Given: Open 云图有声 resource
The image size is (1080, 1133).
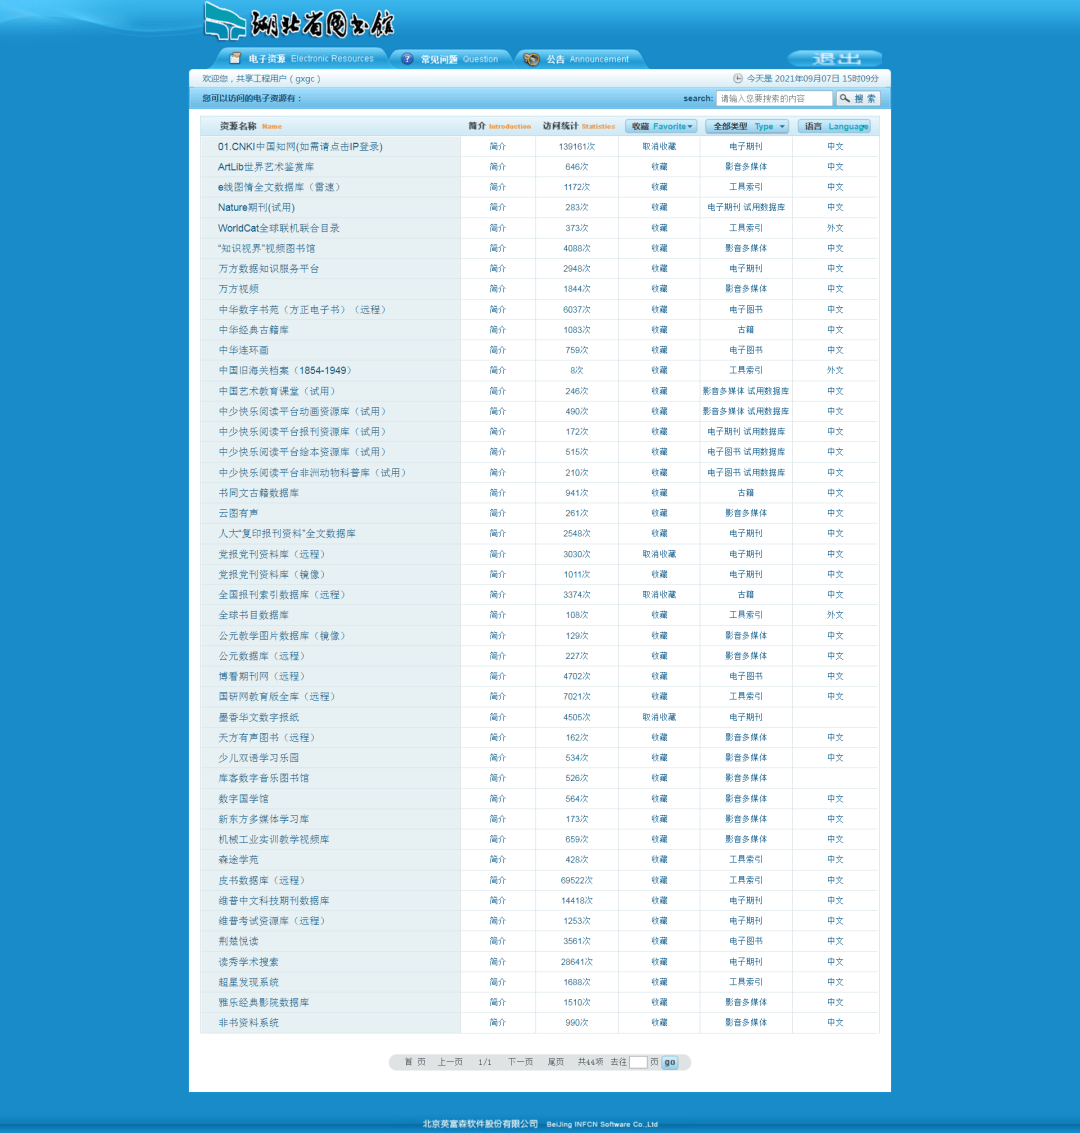Looking at the screenshot, I should (238, 513).
